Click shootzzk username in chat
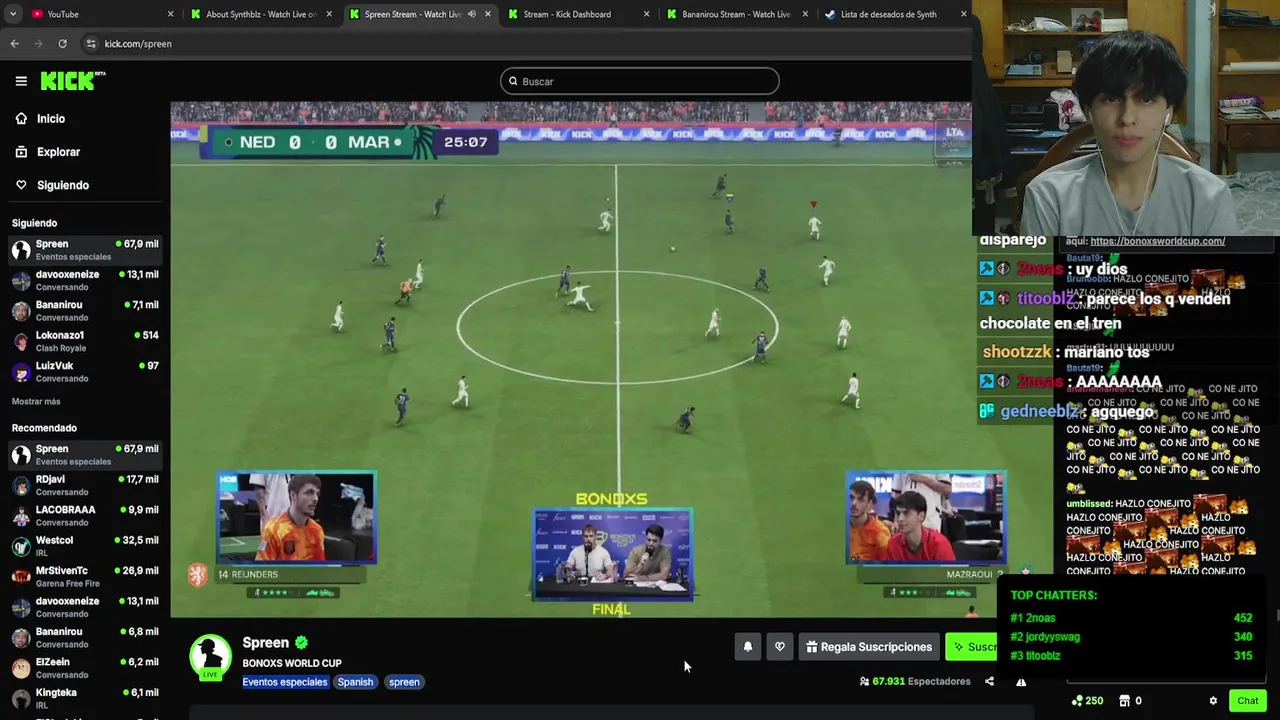 (x=1017, y=352)
